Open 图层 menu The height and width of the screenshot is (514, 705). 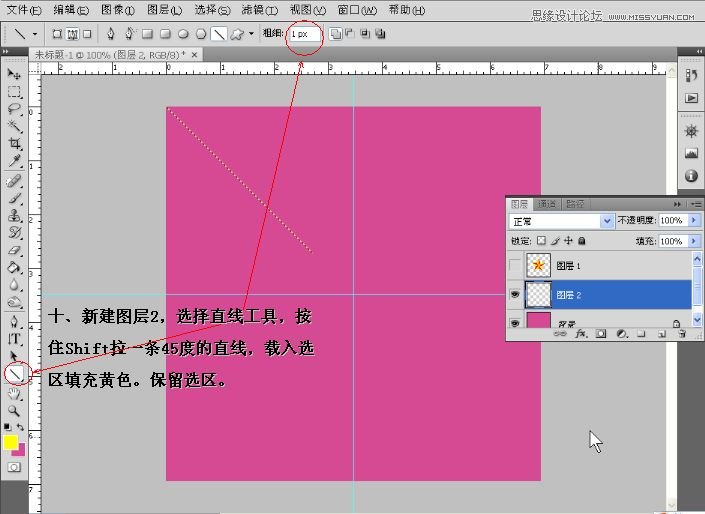click(165, 10)
